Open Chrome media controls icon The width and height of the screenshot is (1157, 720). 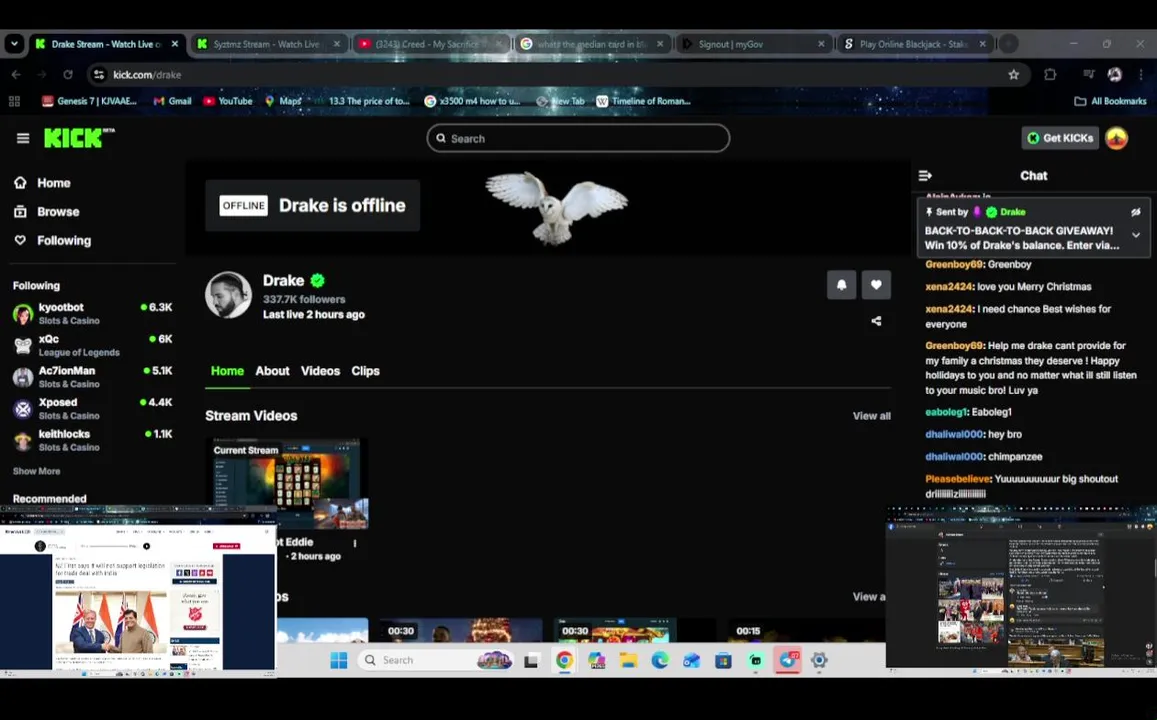tap(1088, 75)
